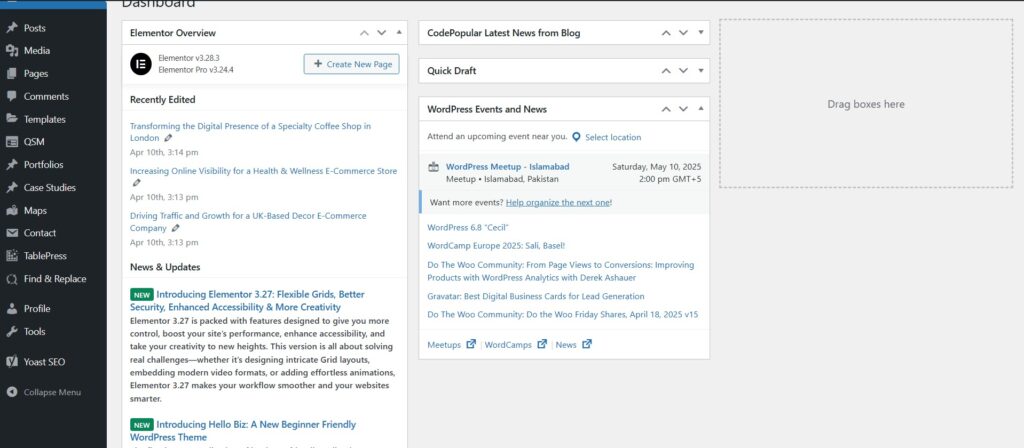
Task: Click Help organize the next one link
Action: [558, 202]
